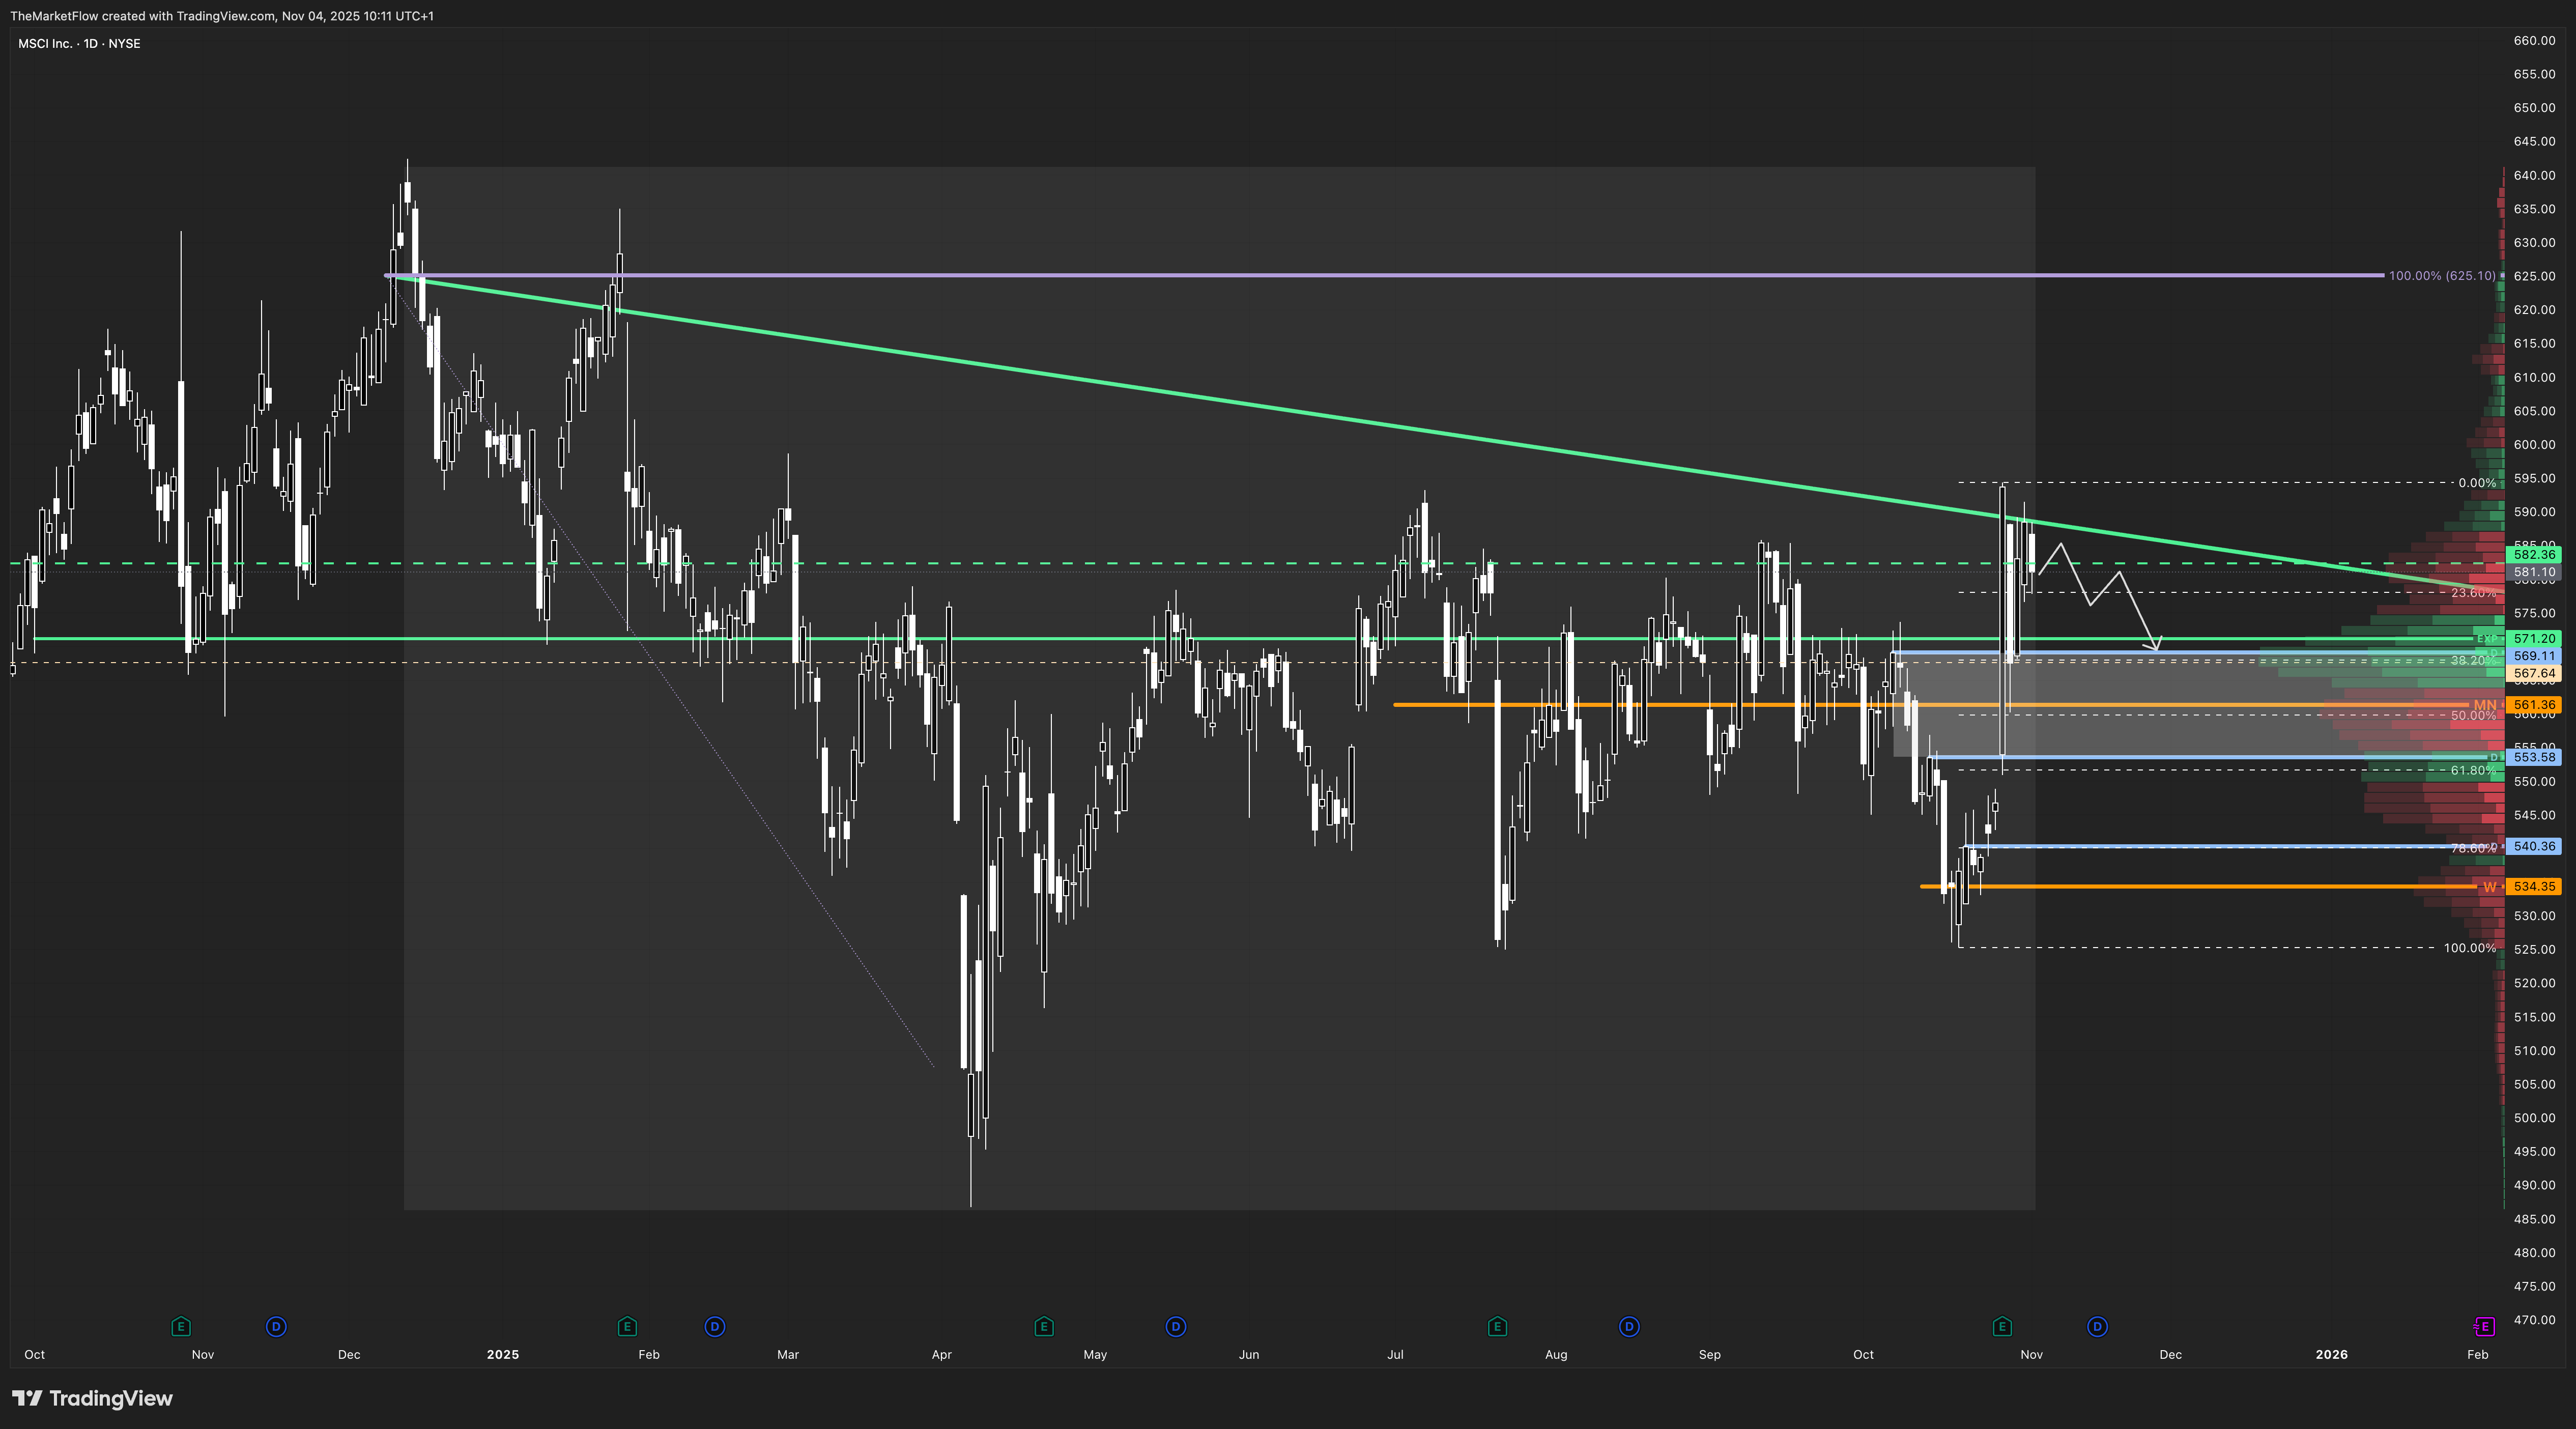Click the earnings marker between Jul and Aug
This screenshot has height=1429, width=2576.
1497,1326
